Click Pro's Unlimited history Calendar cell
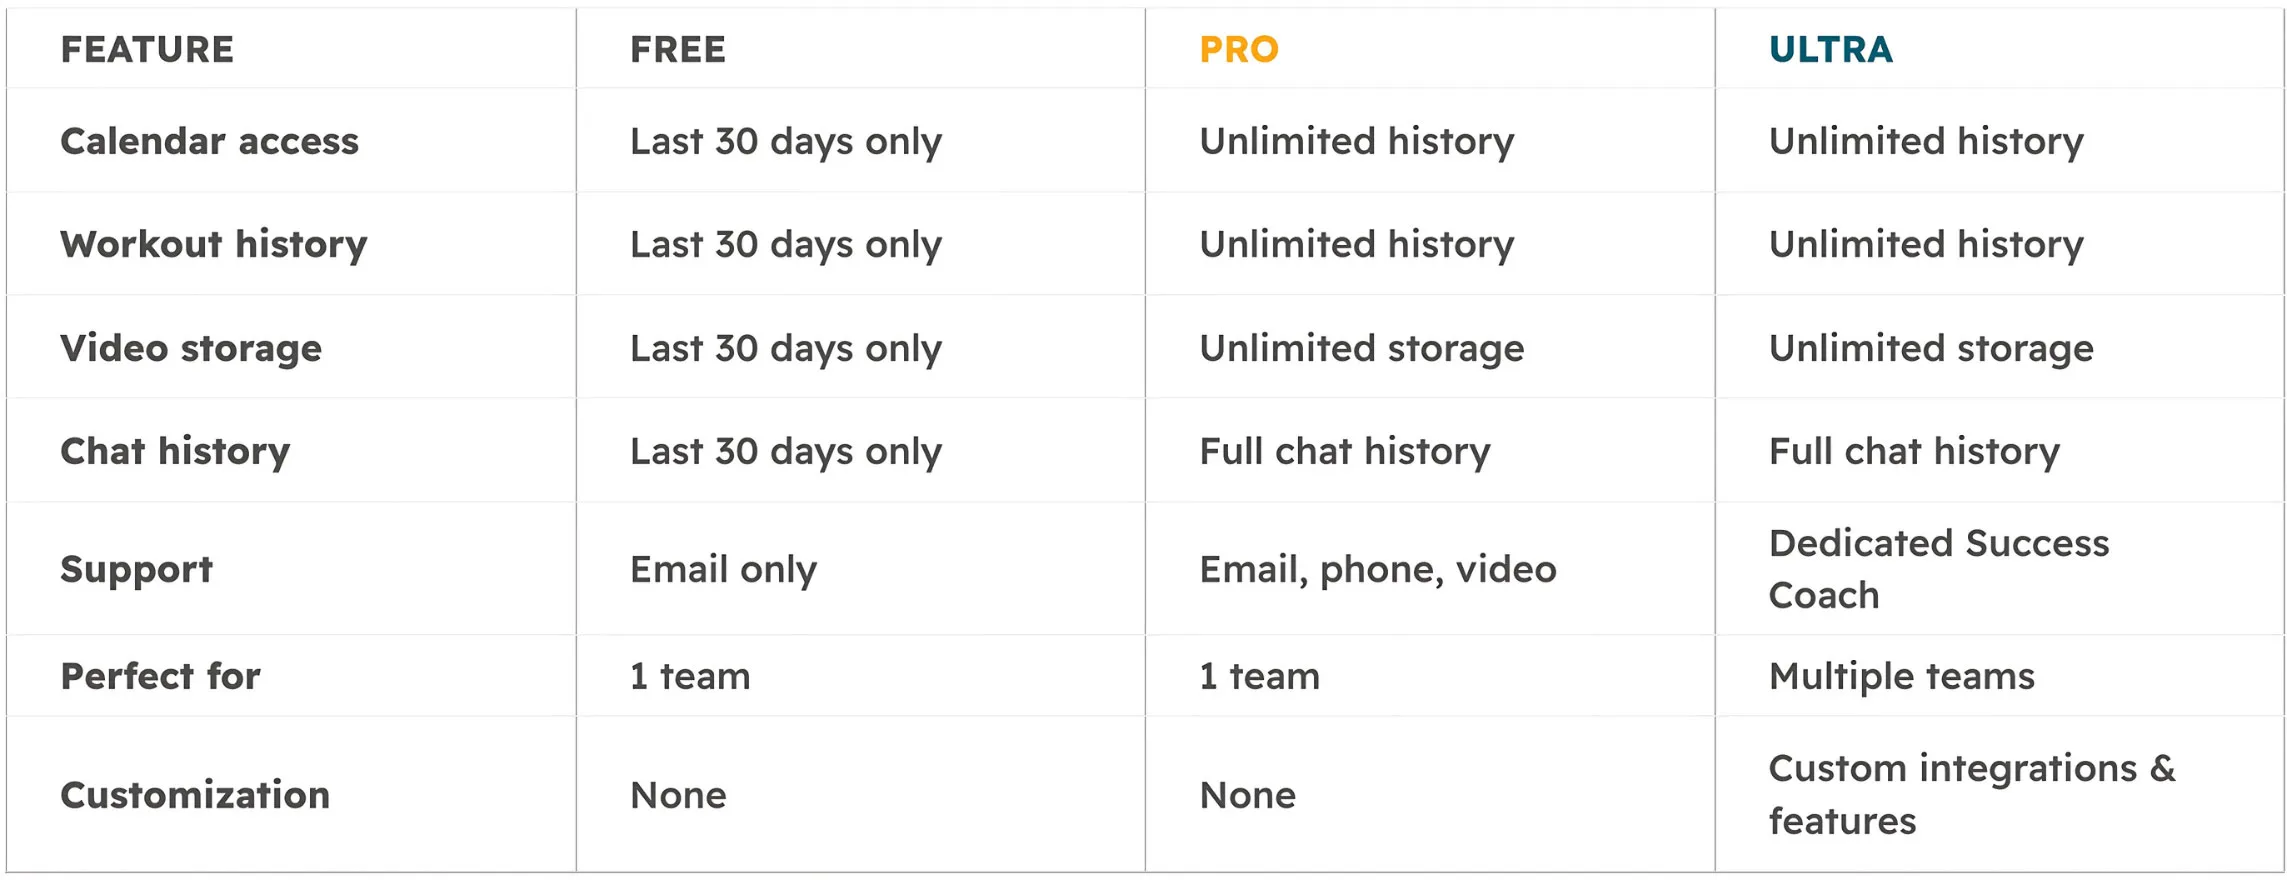The height and width of the screenshot is (880, 2287). pos(1356,141)
